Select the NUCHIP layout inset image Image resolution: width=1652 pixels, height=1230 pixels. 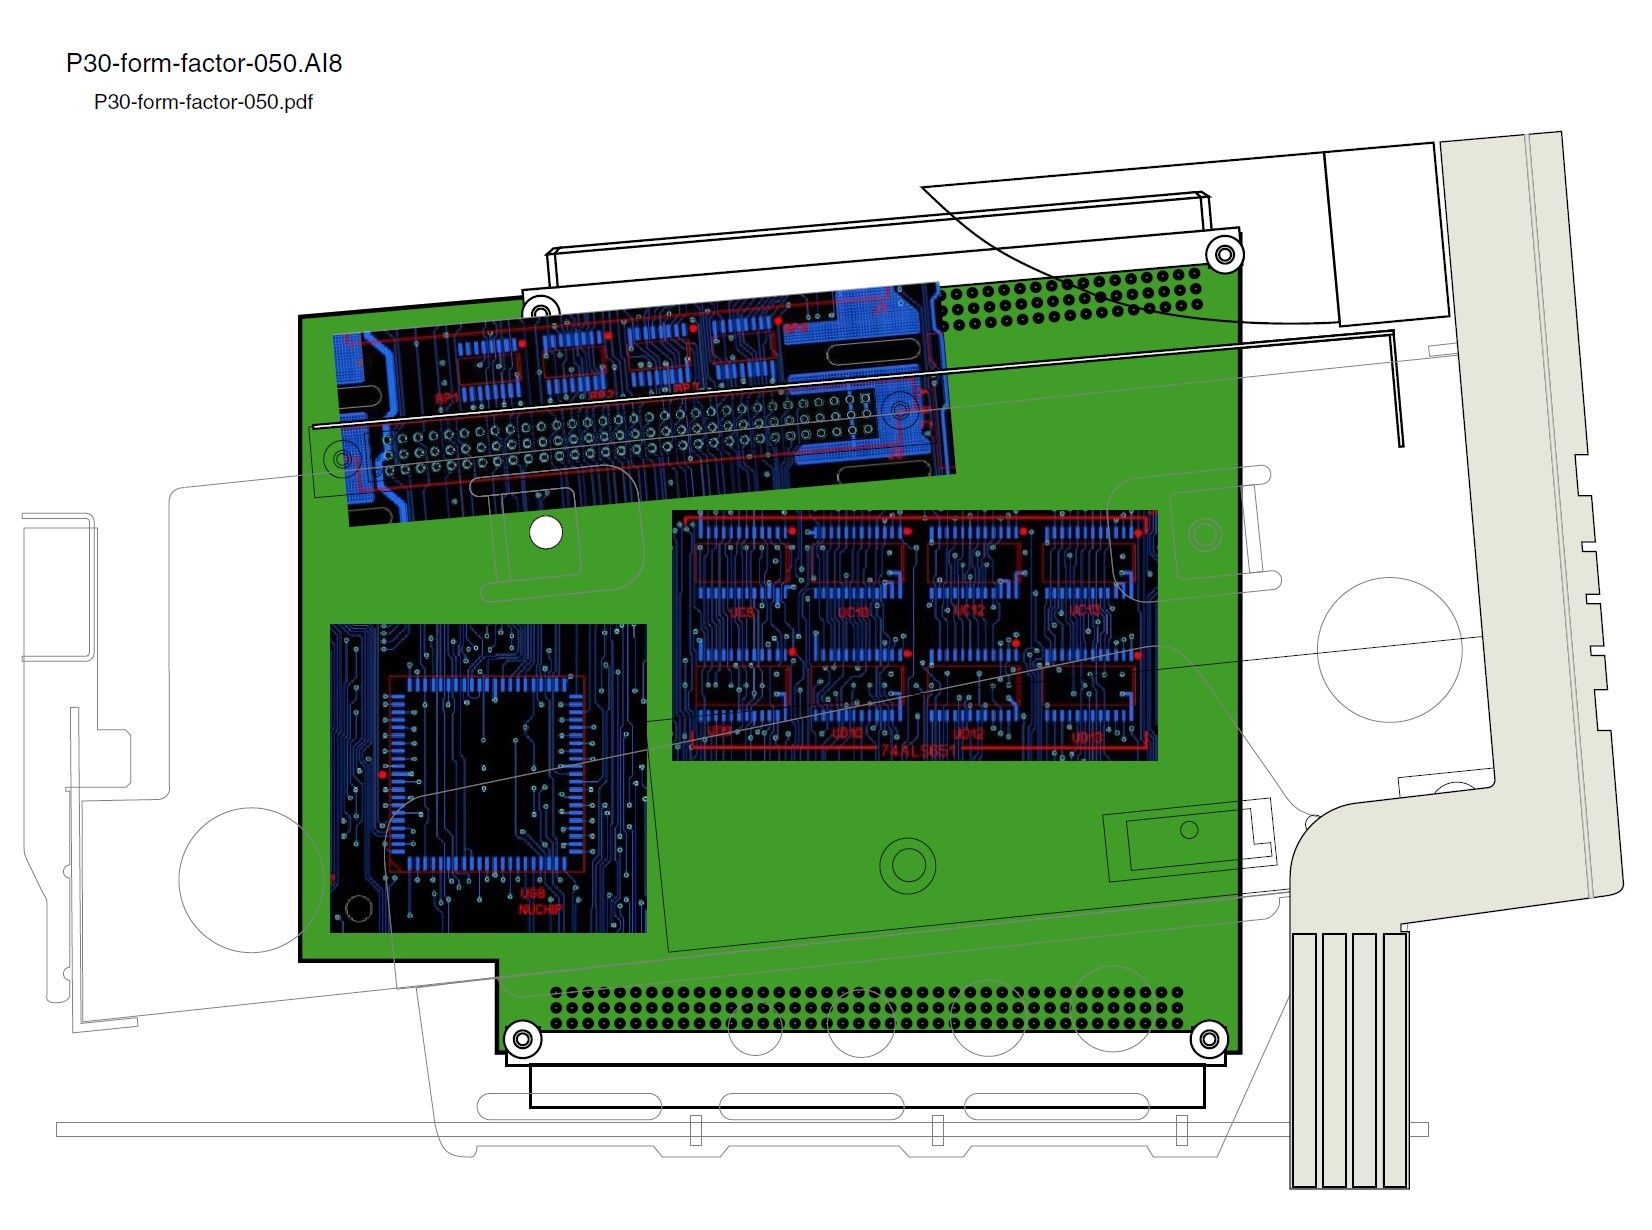(489, 778)
